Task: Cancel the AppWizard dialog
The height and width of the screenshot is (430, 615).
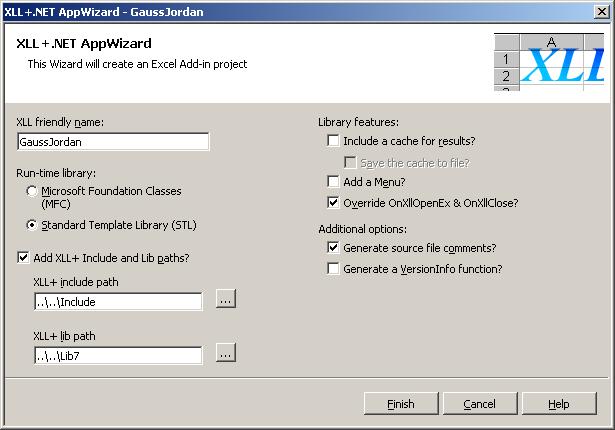Action: click(x=479, y=404)
